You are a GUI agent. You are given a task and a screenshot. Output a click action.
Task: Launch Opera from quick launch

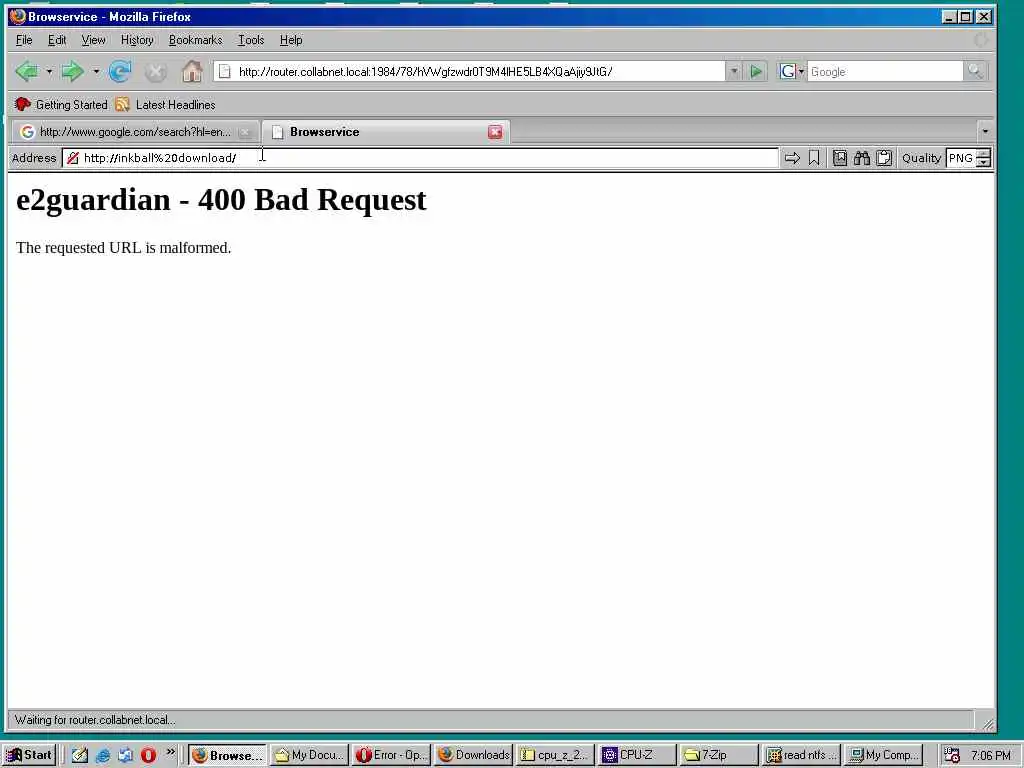148,755
